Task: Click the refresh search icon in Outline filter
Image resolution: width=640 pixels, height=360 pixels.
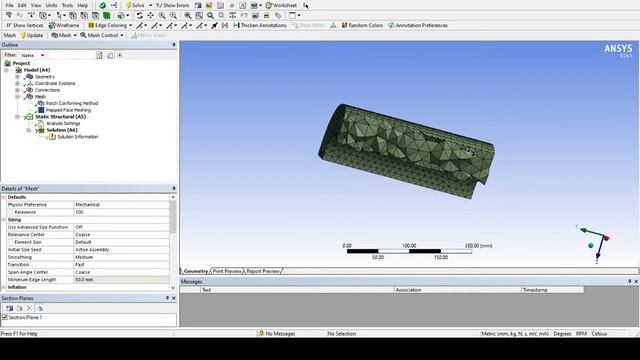Action: [99, 55]
